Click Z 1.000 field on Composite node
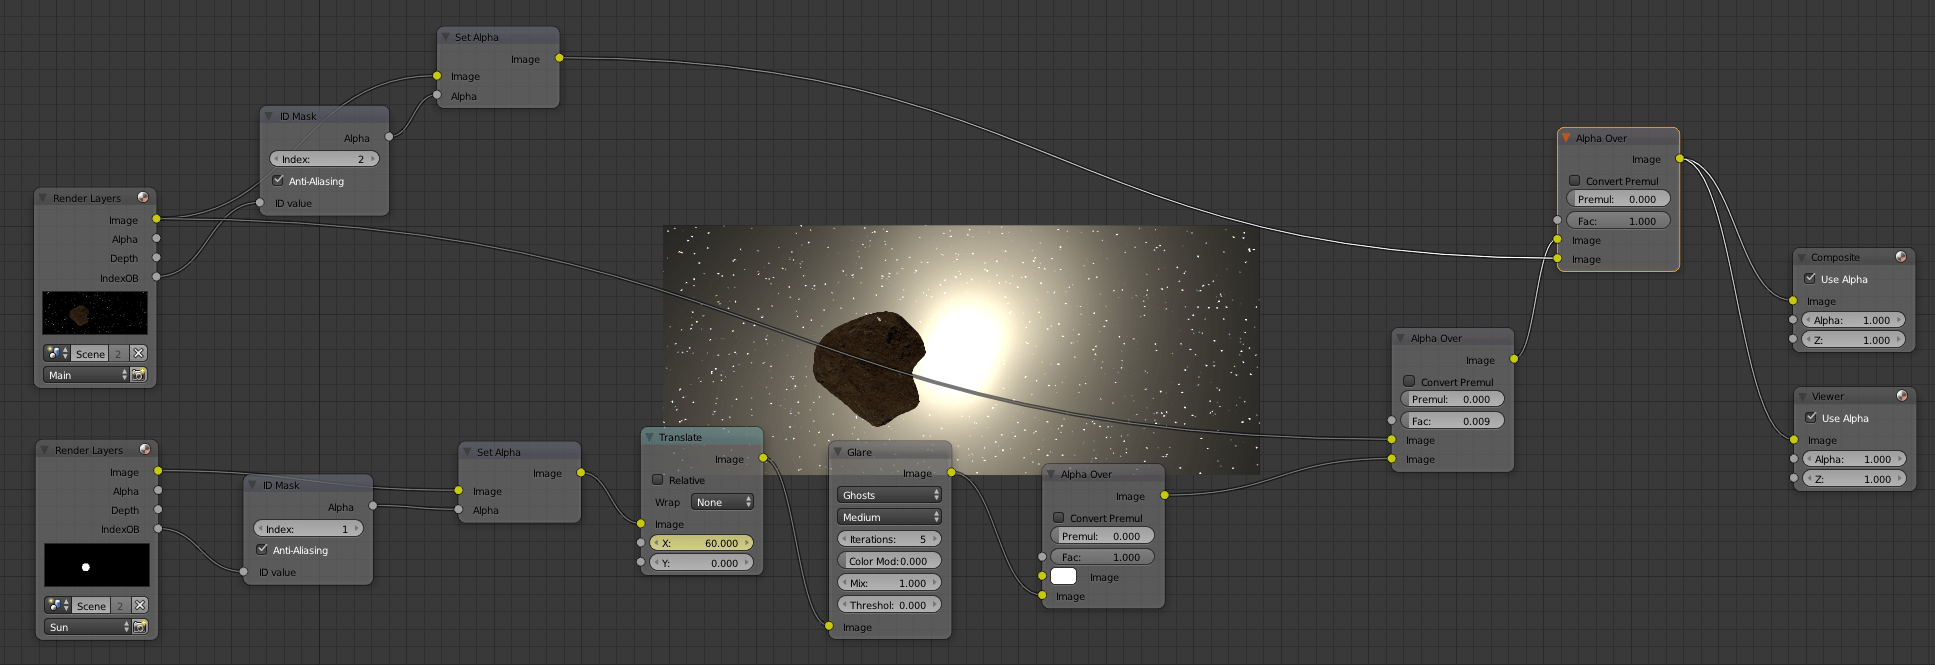Viewport: 1935px width, 665px height. tap(1853, 340)
